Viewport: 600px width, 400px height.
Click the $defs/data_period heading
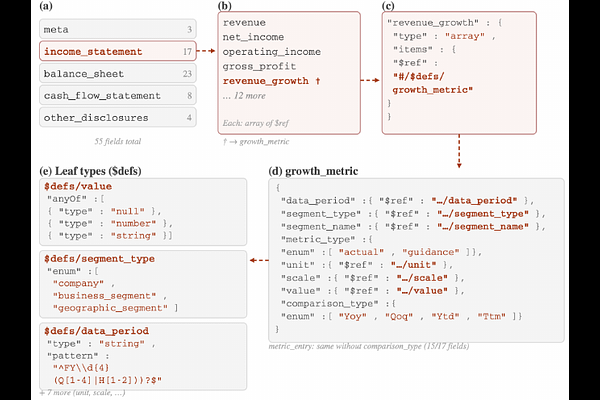click(95, 329)
